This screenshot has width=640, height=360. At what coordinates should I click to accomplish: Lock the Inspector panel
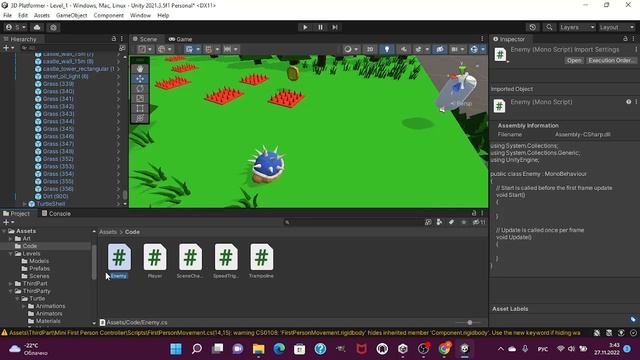pos(625,39)
